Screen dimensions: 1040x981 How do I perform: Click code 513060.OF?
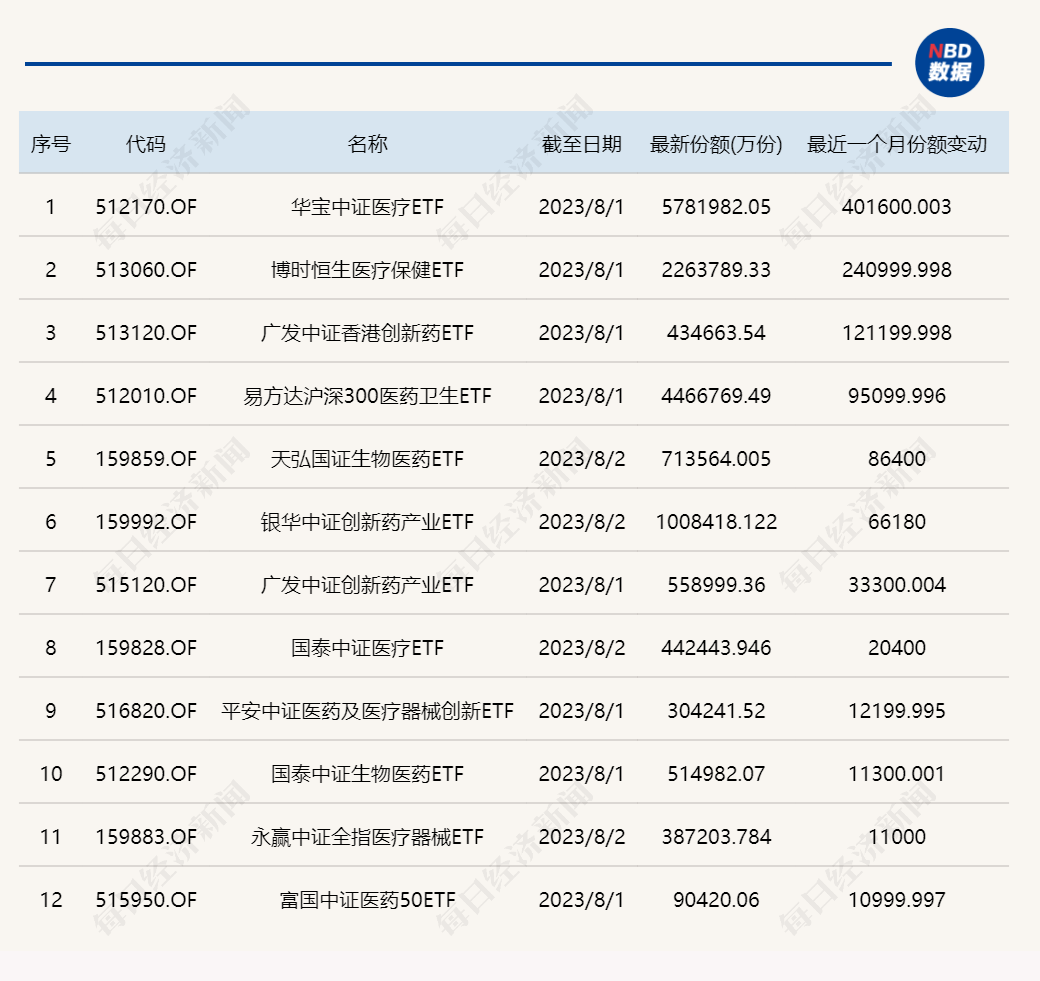pos(146,270)
